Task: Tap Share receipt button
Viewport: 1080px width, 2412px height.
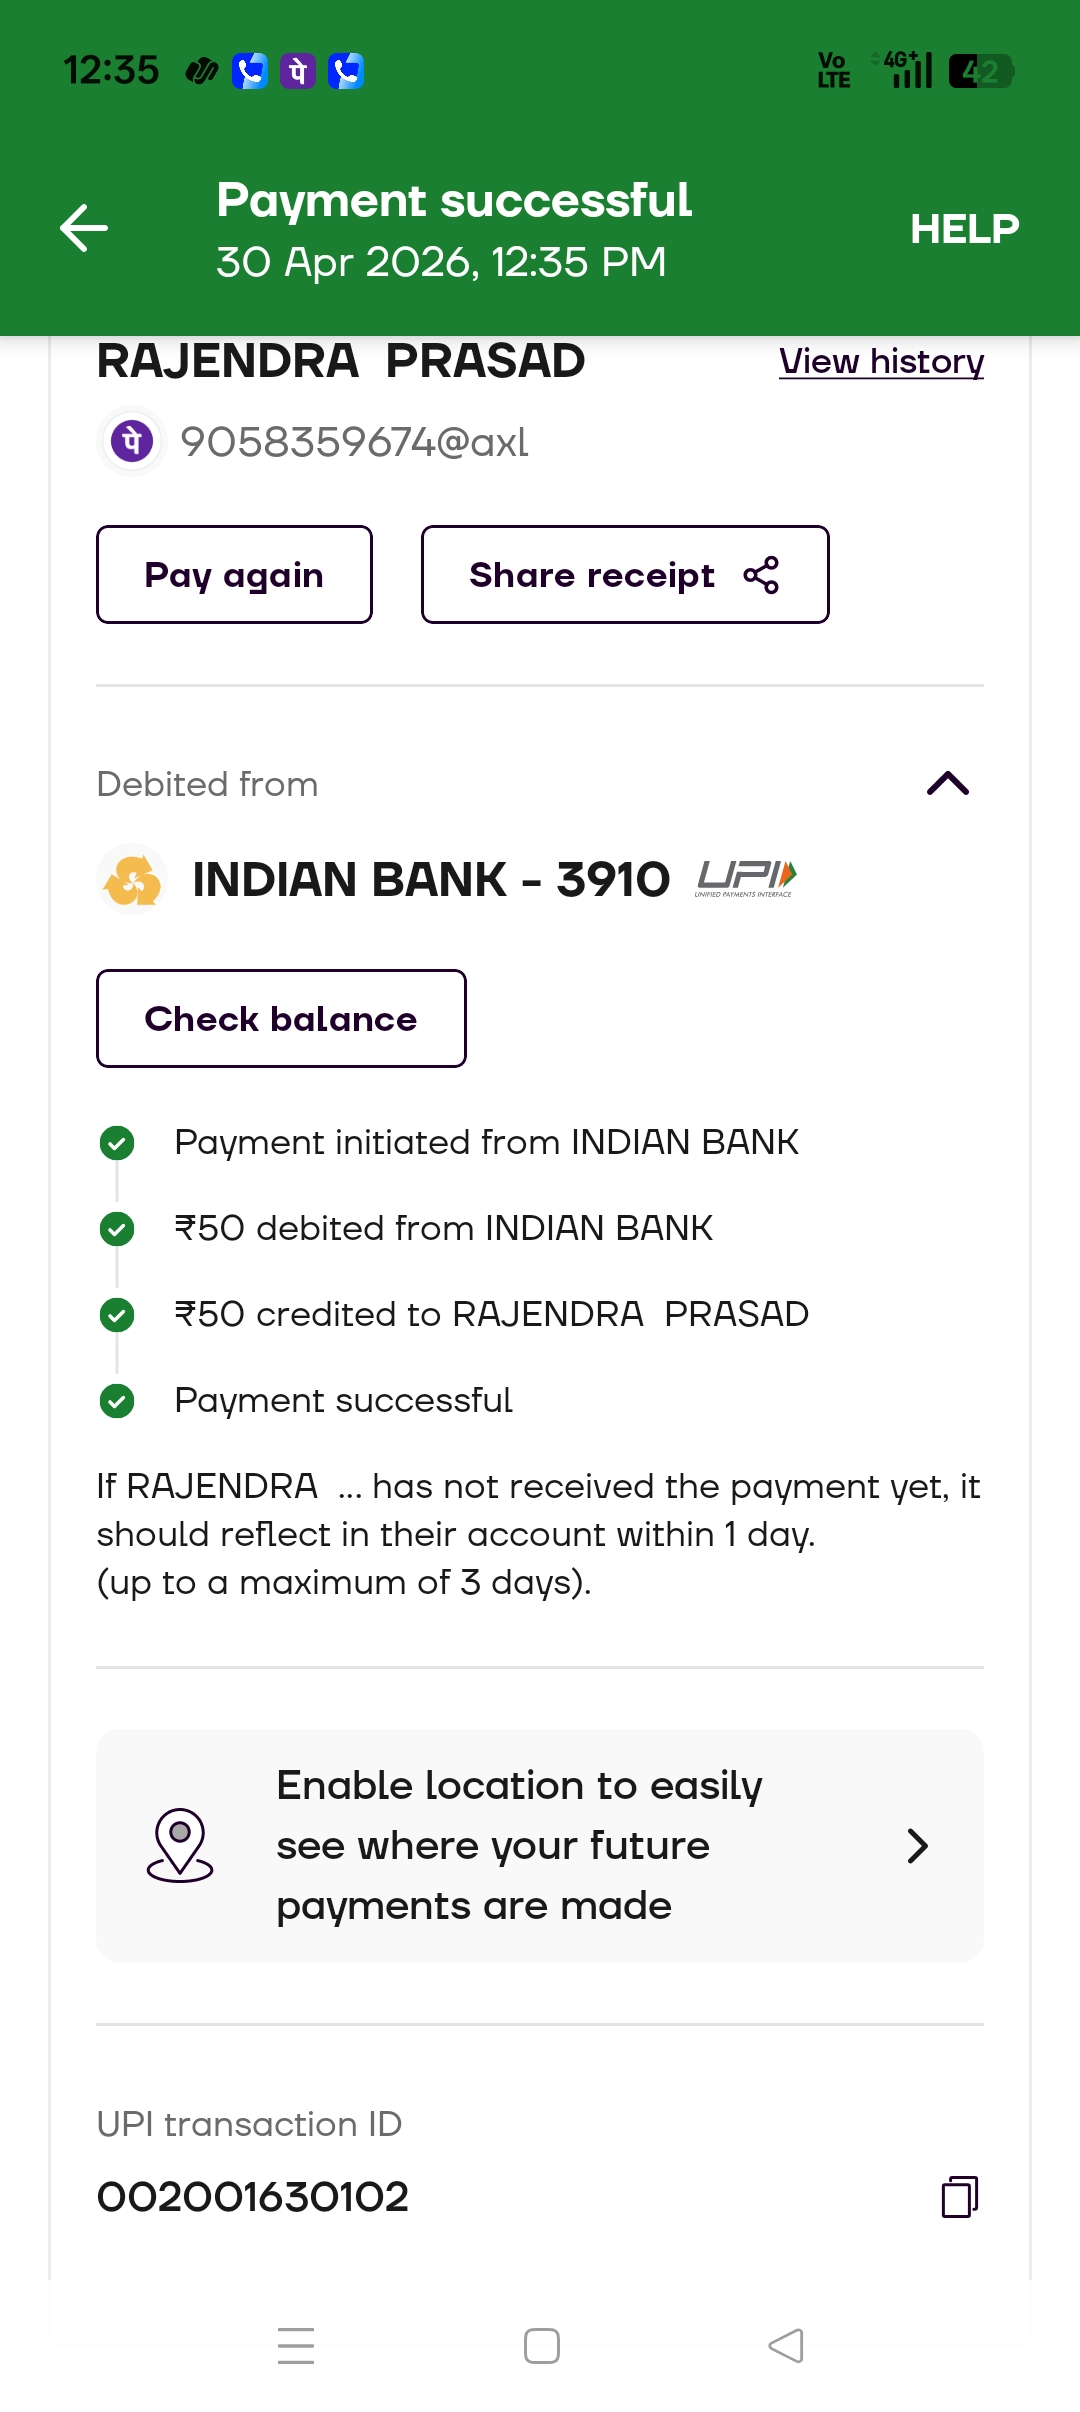Action: (625, 575)
